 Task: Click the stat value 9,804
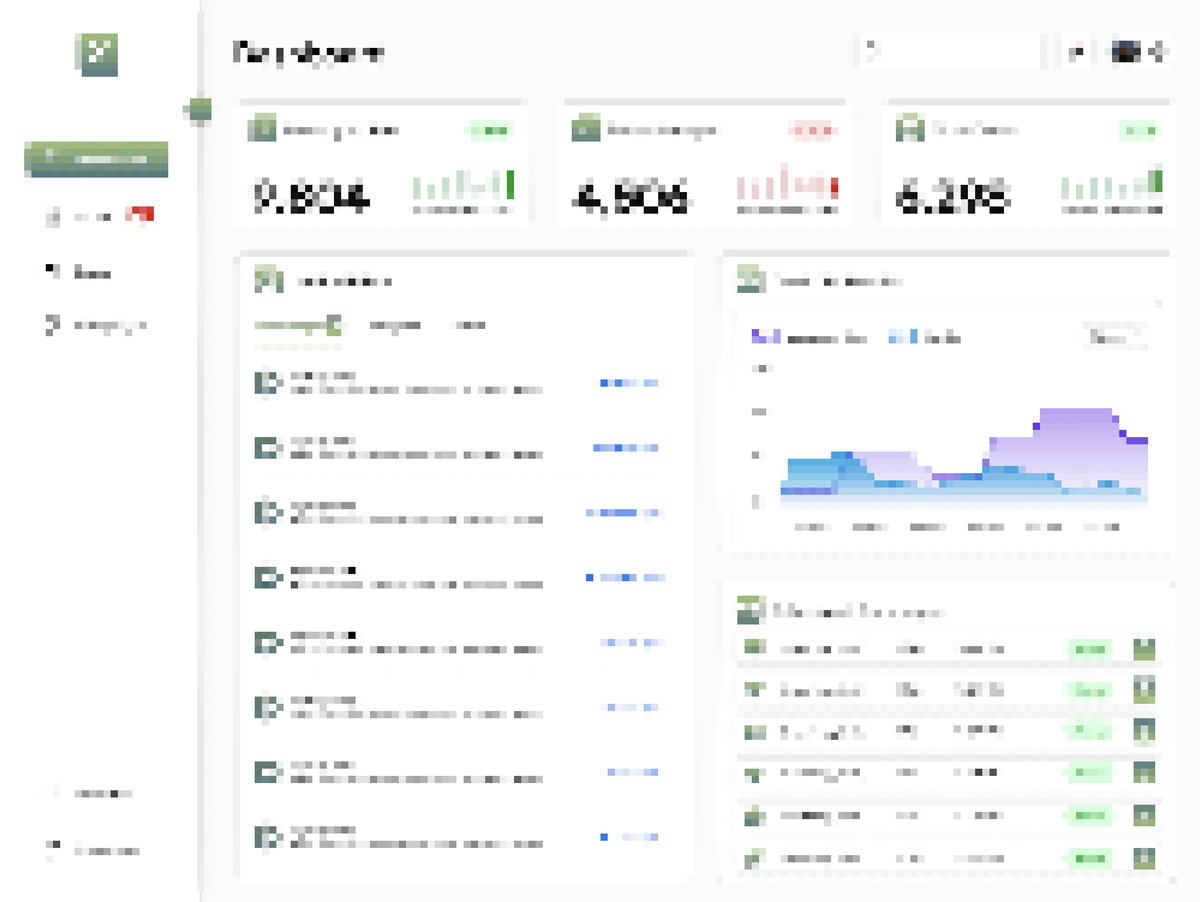(311, 196)
